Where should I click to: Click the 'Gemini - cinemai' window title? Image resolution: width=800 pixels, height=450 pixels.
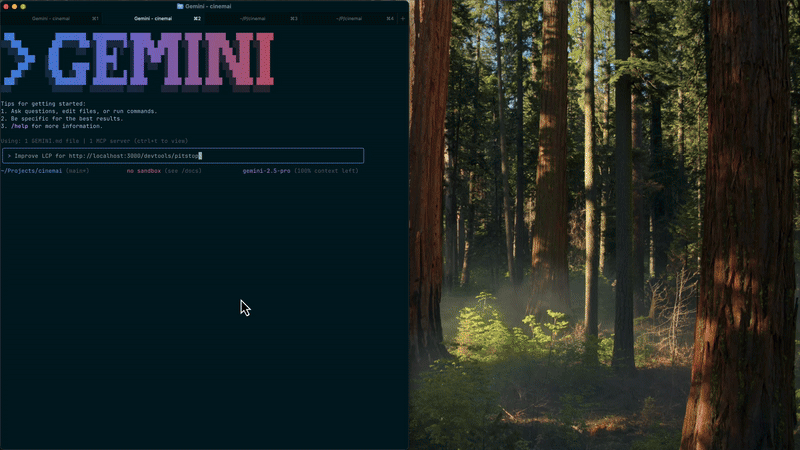point(208,6)
